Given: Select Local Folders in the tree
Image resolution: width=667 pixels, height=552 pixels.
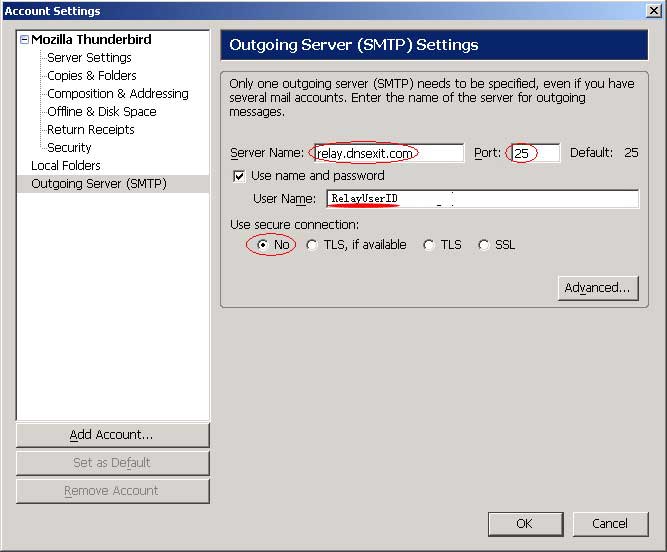Looking at the screenshot, I should pos(65,166).
